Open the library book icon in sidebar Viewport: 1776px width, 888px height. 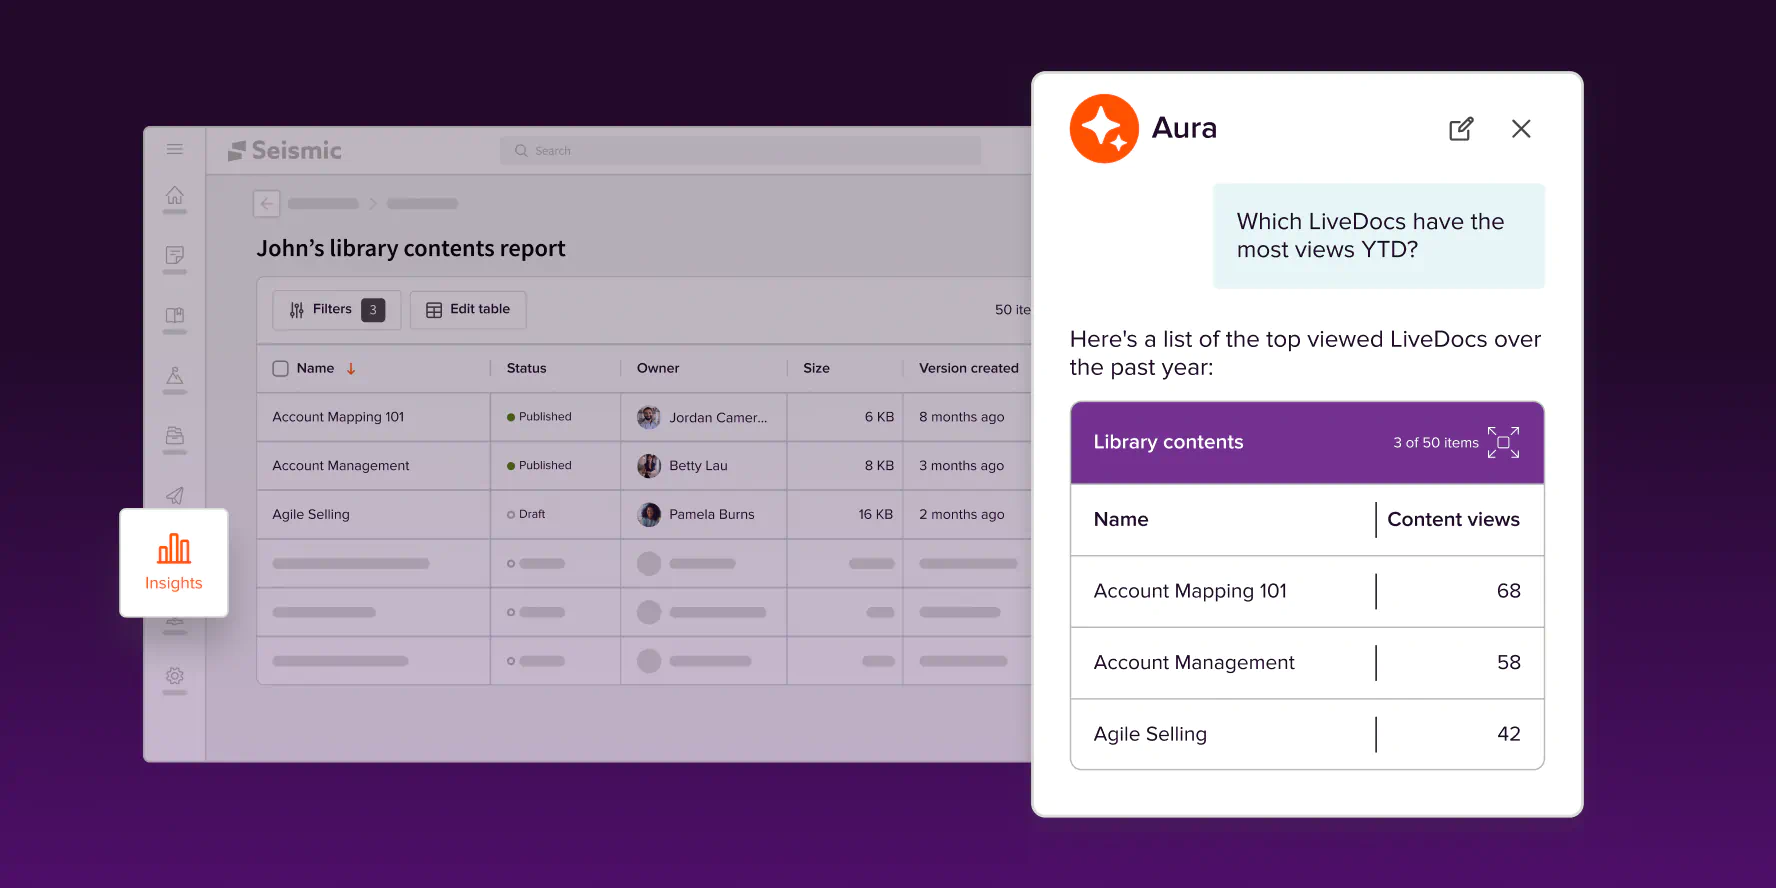175,315
